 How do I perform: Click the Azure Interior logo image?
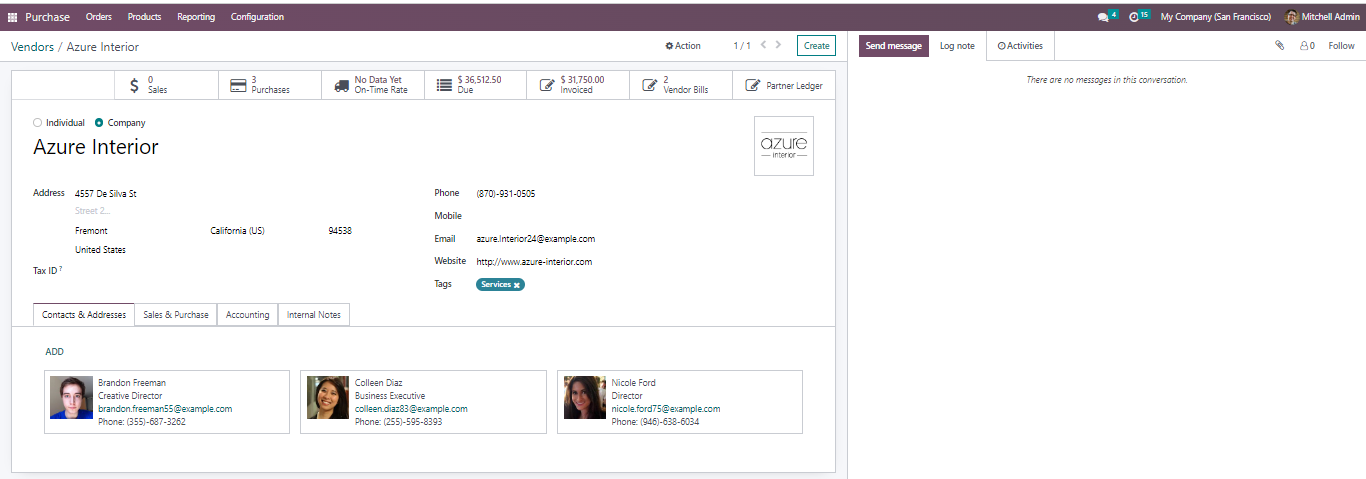pos(783,146)
